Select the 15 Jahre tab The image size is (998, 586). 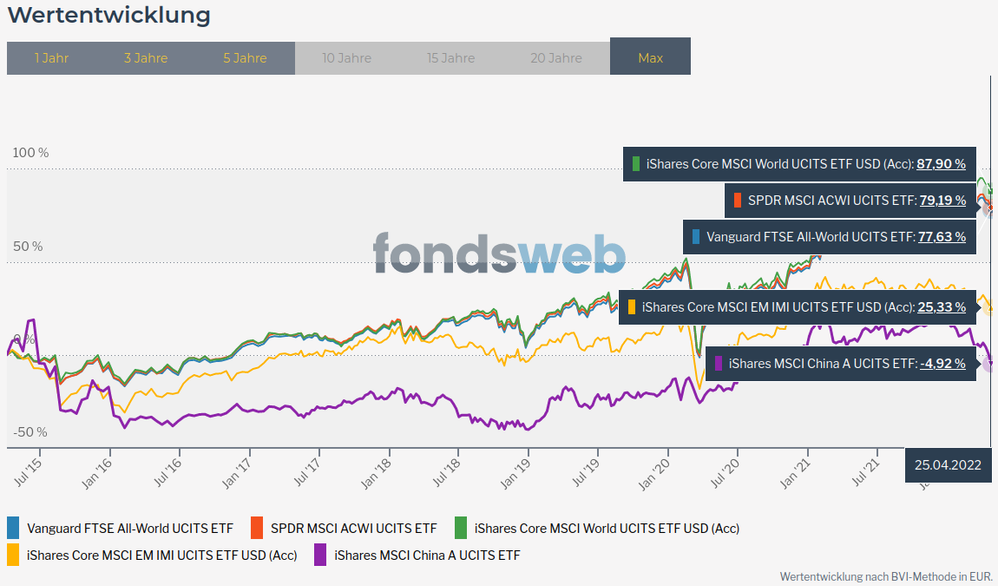point(451,58)
